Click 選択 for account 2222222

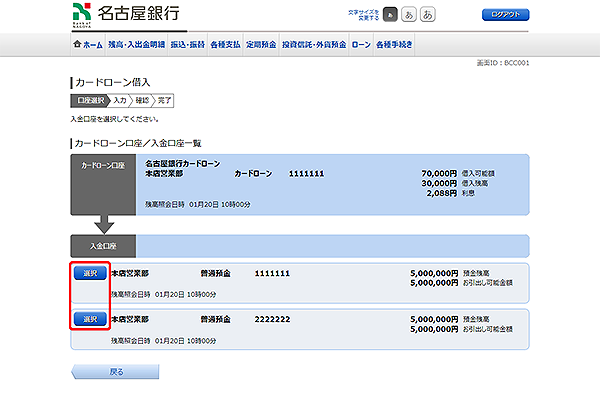[x=90, y=319]
